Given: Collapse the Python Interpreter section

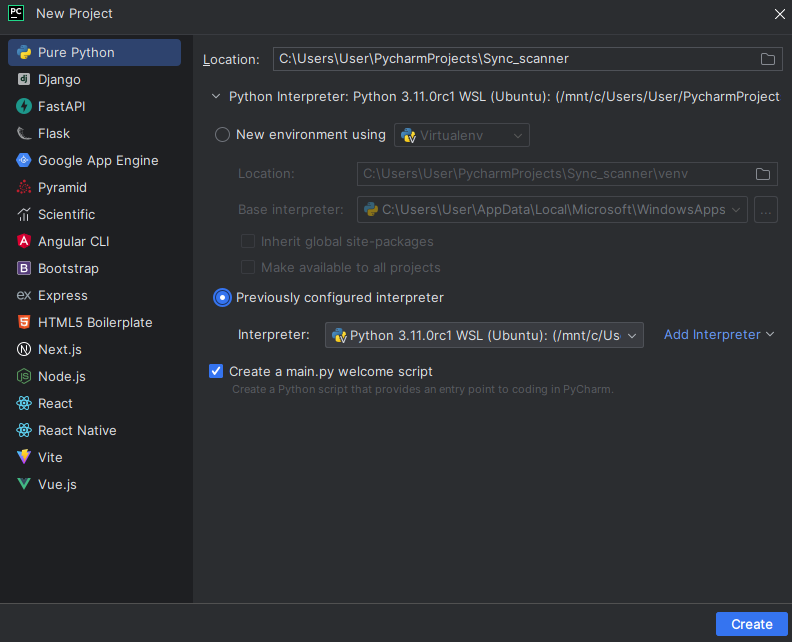Looking at the screenshot, I should pos(216,96).
